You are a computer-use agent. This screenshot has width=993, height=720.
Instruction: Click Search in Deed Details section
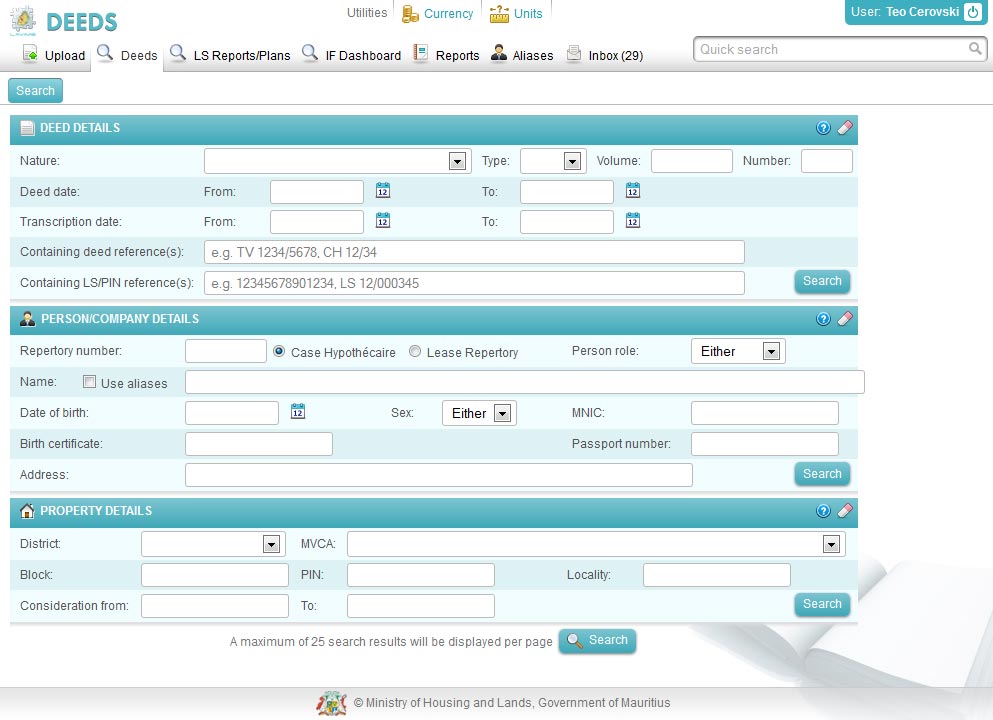click(x=822, y=281)
